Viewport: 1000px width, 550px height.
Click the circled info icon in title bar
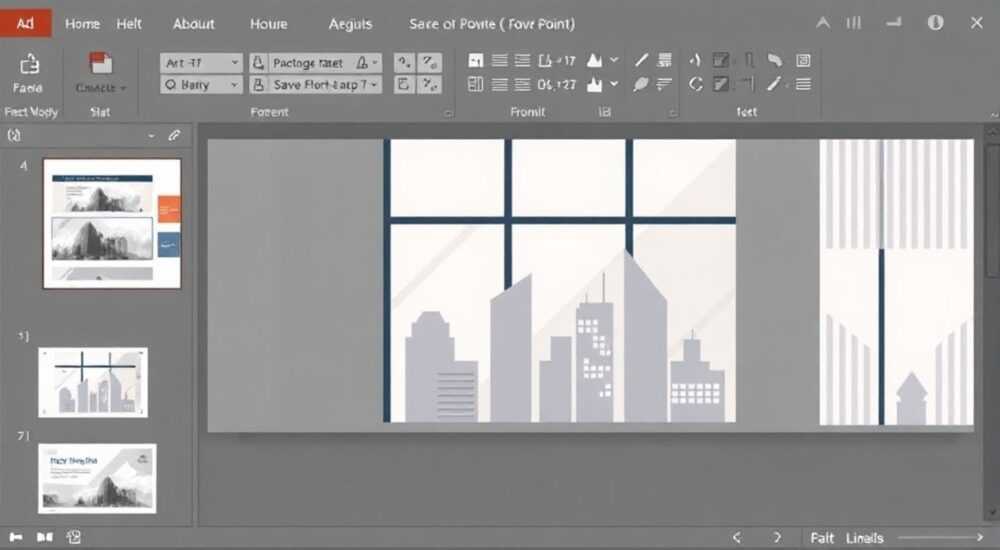point(935,23)
